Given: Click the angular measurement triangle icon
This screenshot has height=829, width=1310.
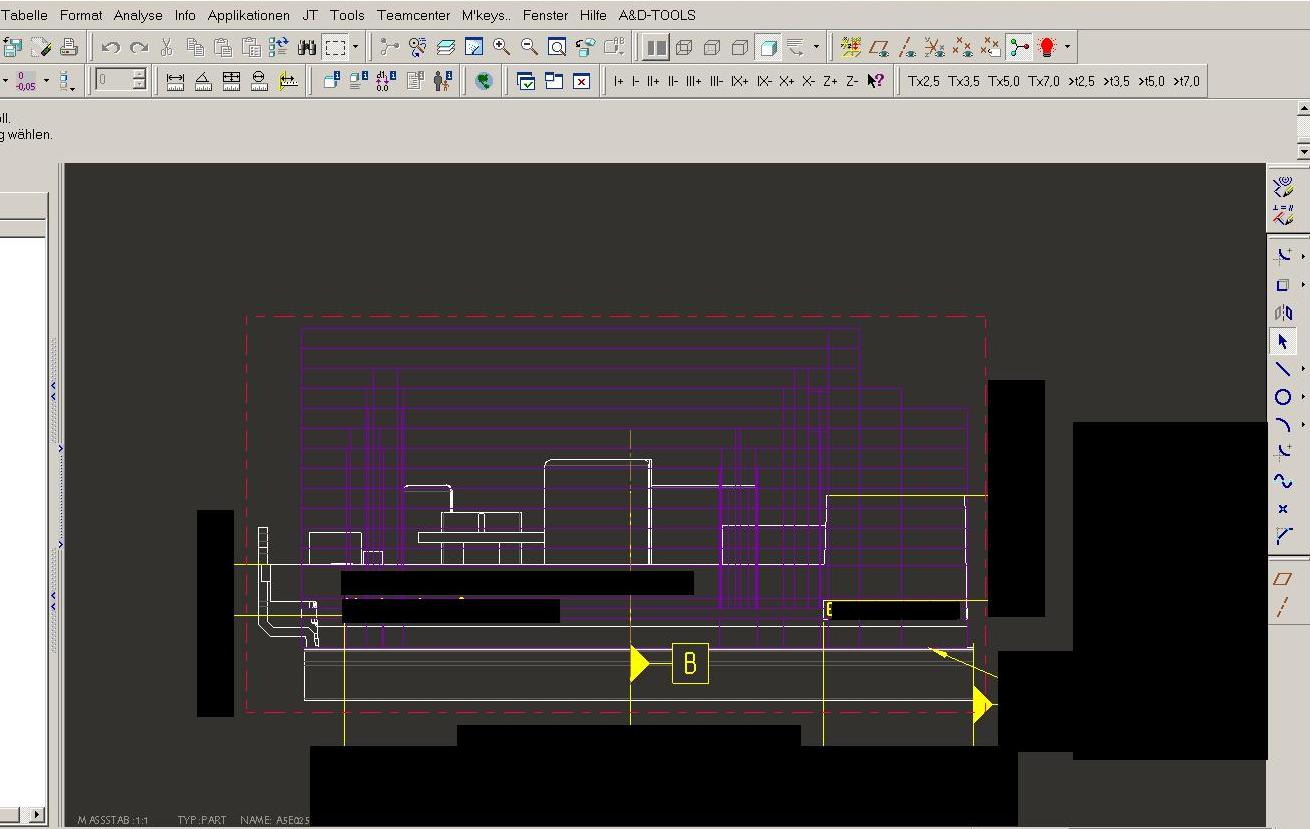Looking at the screenshot, I should 203,81.
